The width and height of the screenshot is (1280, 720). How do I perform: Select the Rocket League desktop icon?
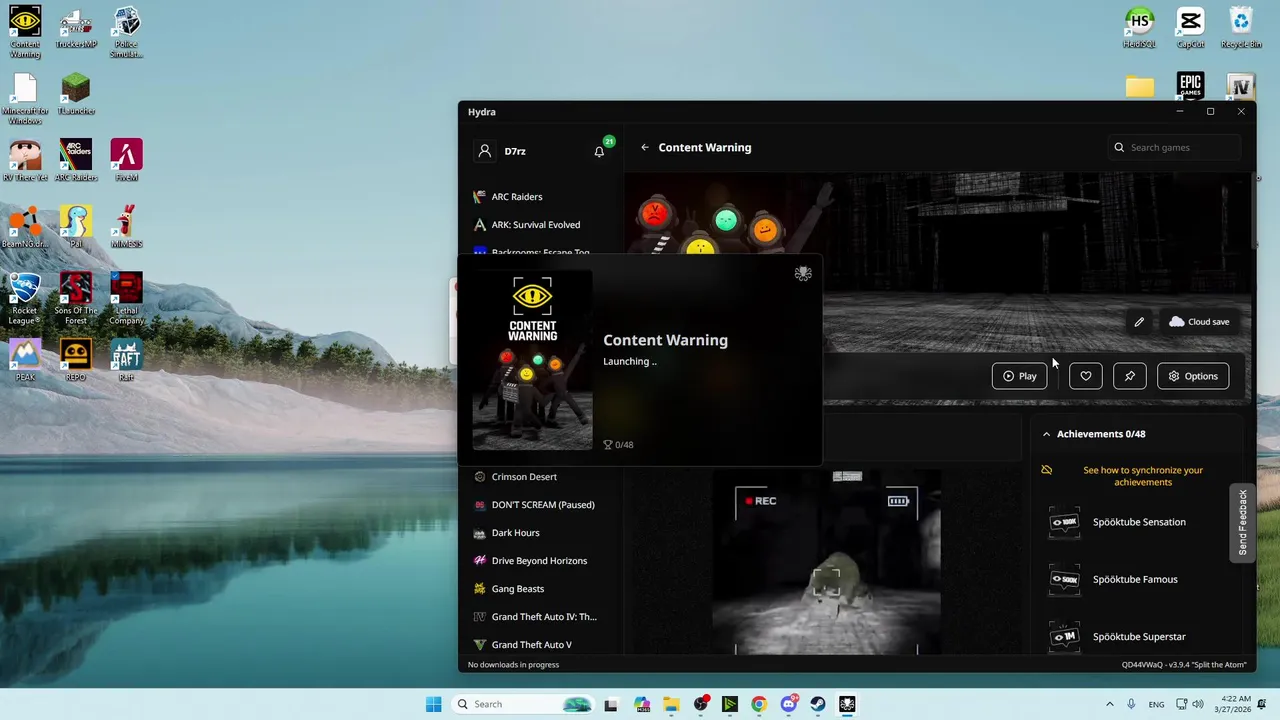tap(25, 298)
